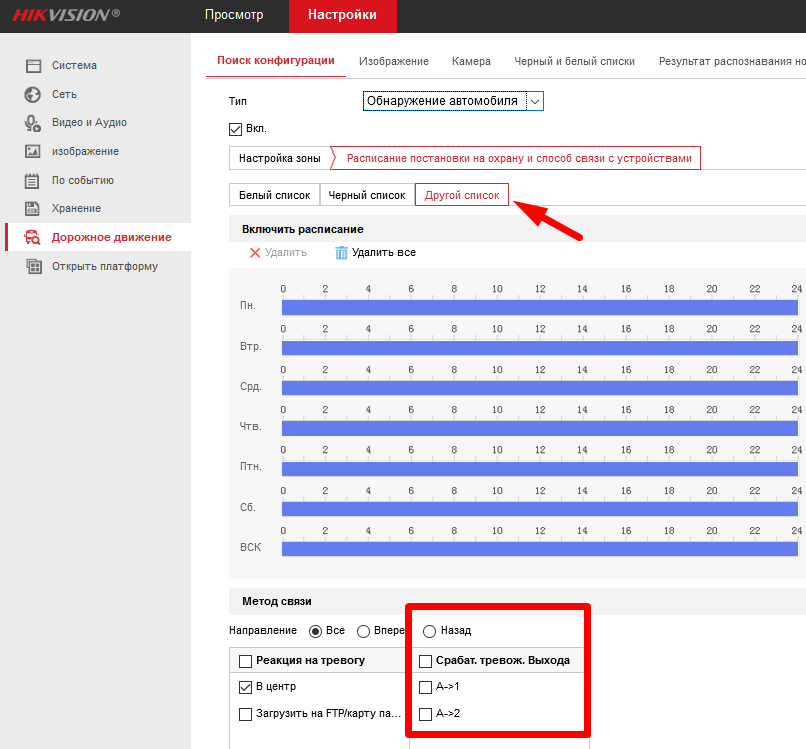Select the Другой список tab
806x749 pixels.
click(x=462, y=195)
